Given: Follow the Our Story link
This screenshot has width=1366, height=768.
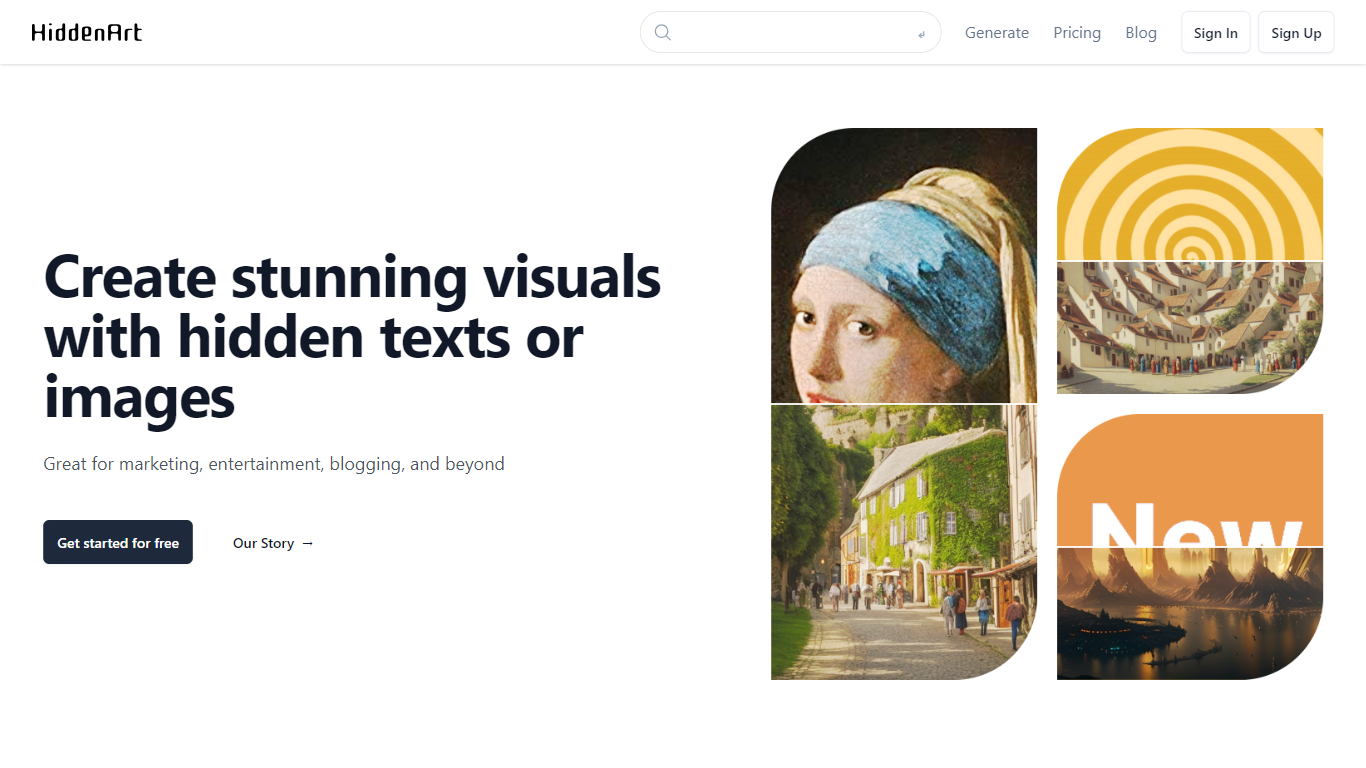Looking at the screenshot, I should (x=264, y=543).
